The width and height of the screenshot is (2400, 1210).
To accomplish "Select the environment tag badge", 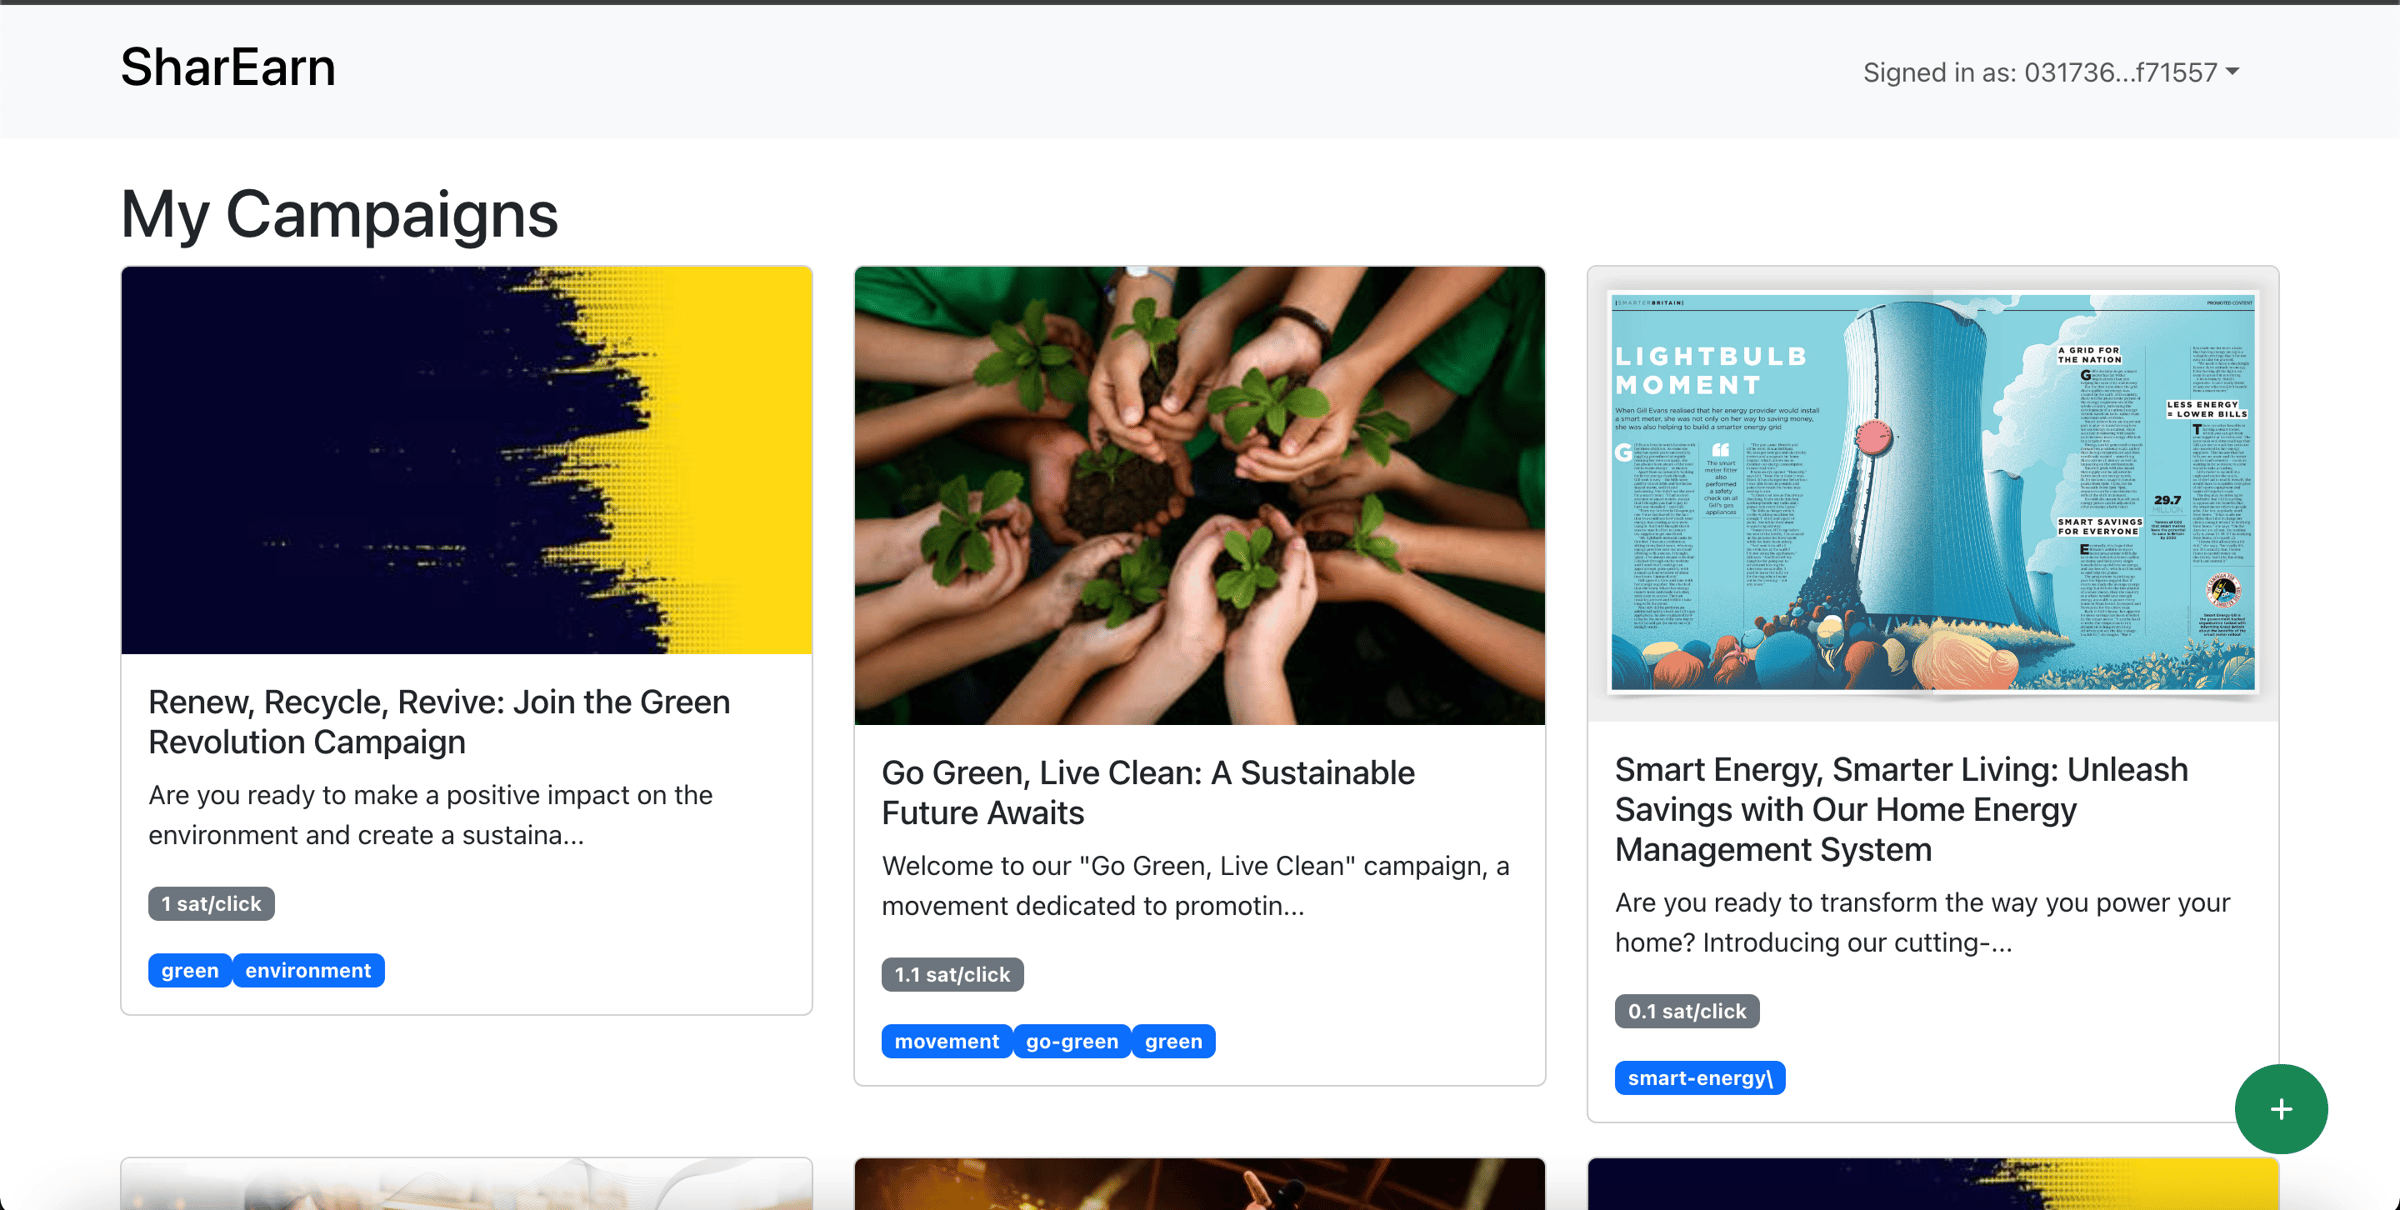I will (x=308, y=970).
